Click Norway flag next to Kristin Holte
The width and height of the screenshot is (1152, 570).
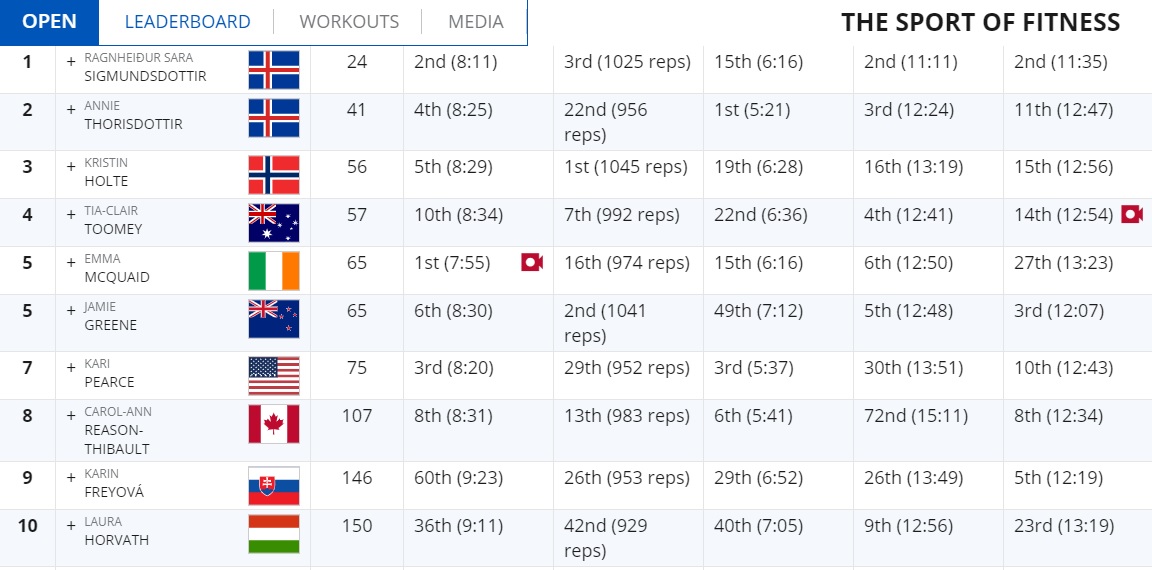click(274, 175)
